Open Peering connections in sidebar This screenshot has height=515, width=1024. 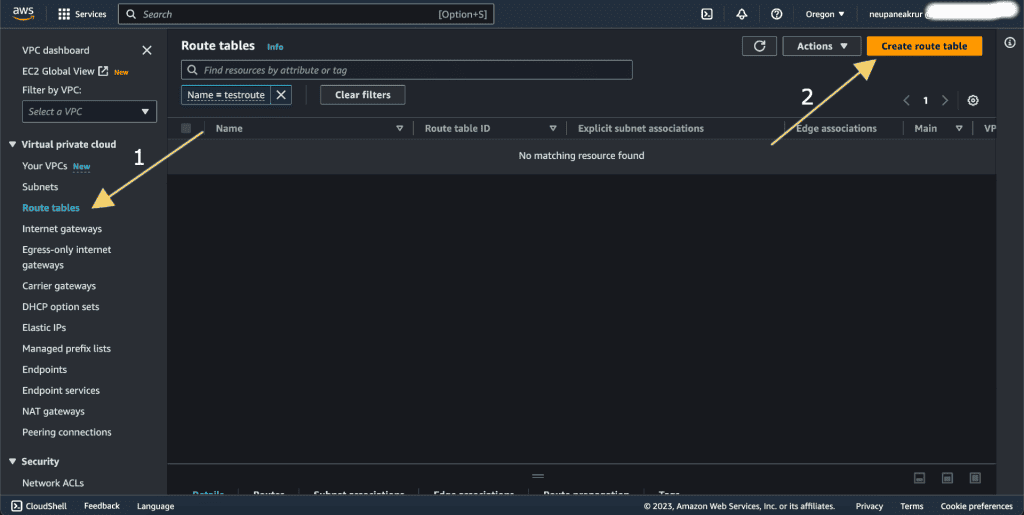tap(67, 432)
